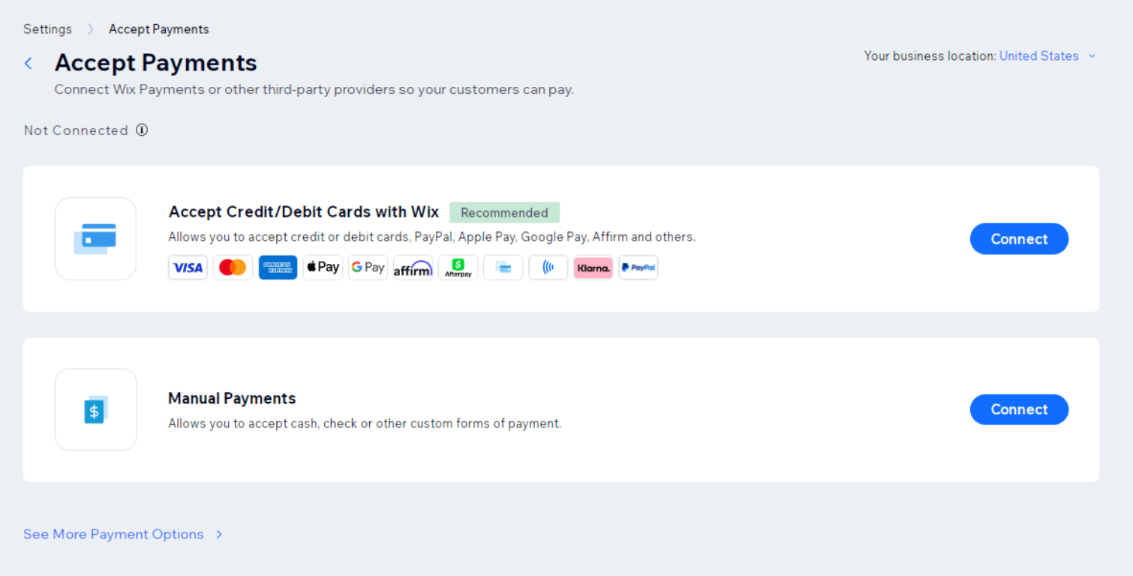Connect Manual Payments
The image size is (1133, 576).
click(1019, 409)
